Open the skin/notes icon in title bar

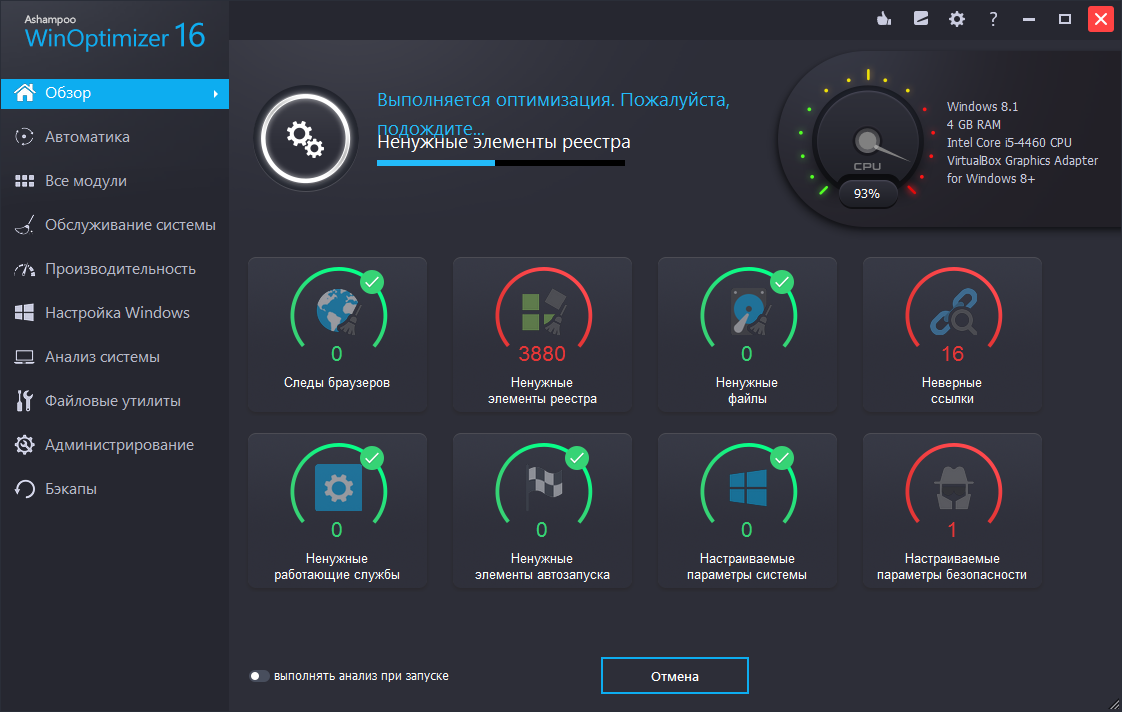tap(921, 19)
